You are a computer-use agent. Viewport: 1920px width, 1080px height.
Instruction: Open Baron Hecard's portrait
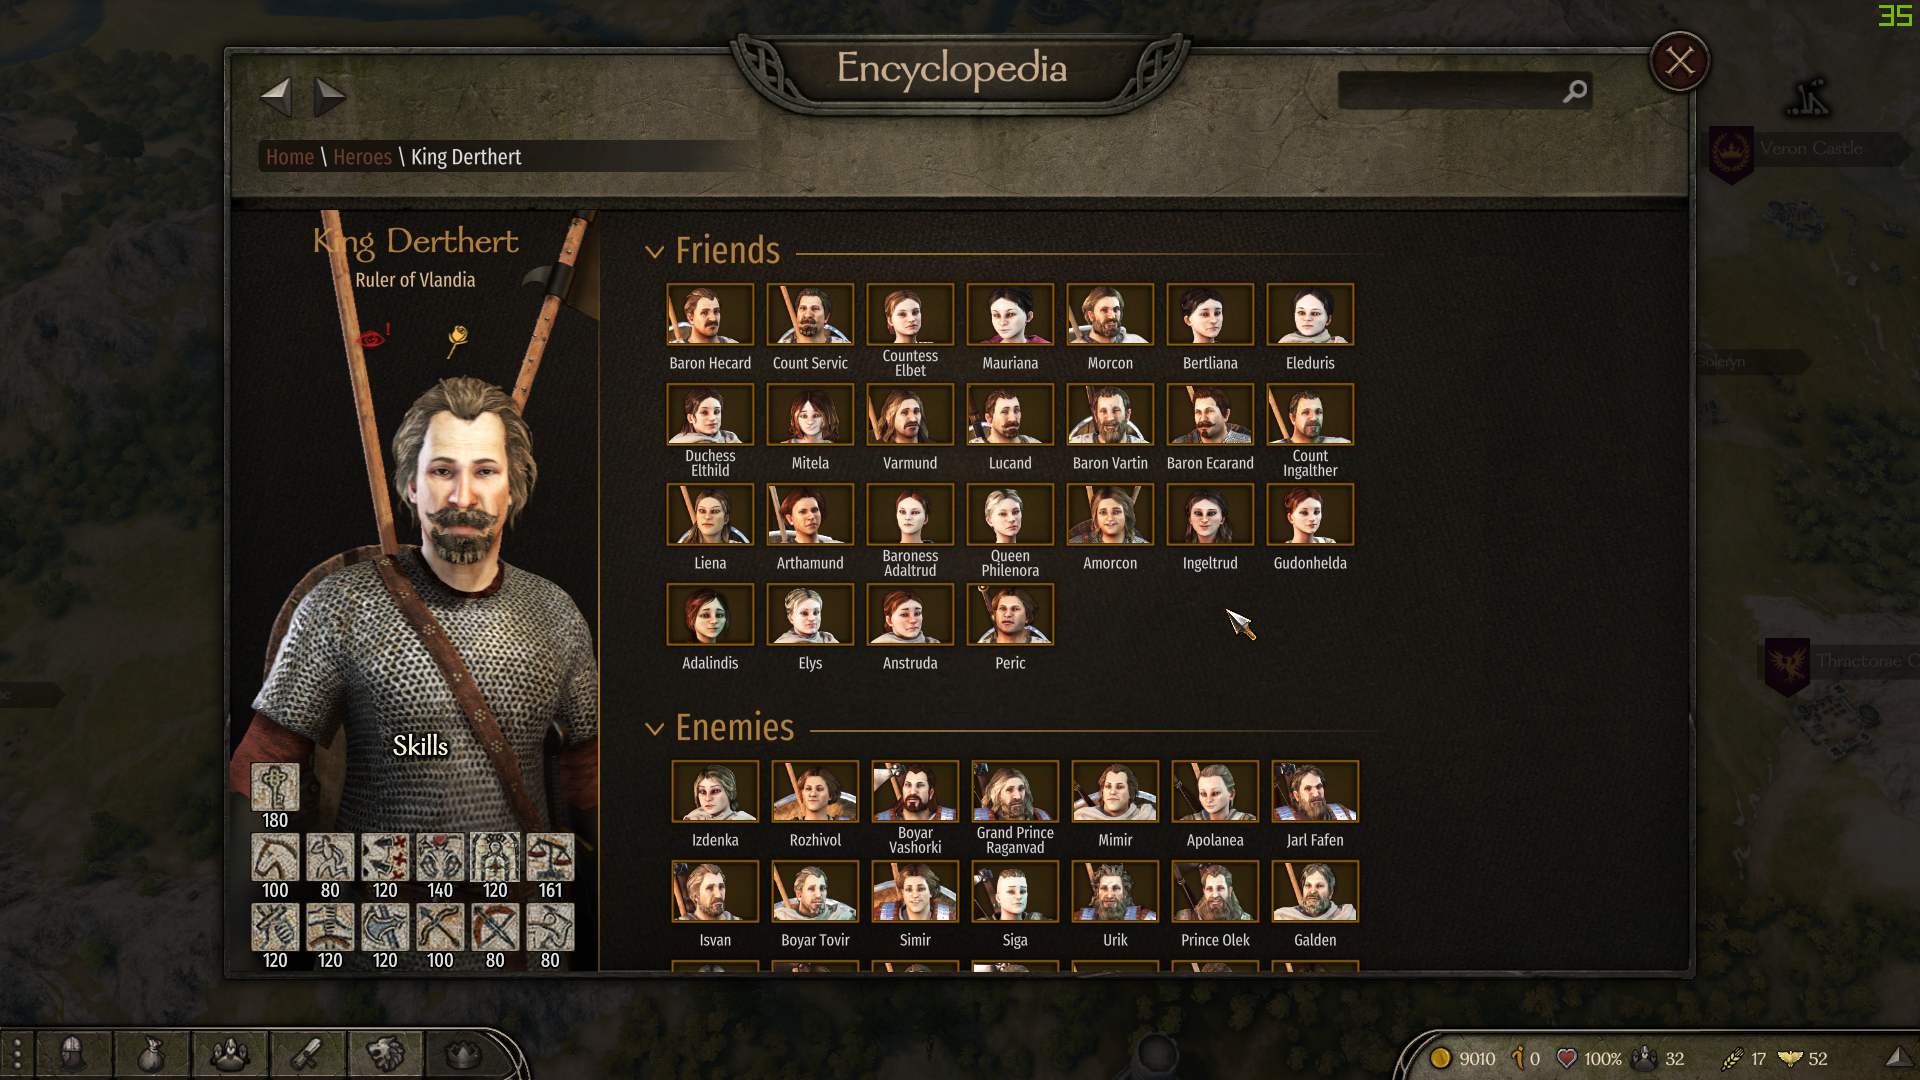pos(710,315)
